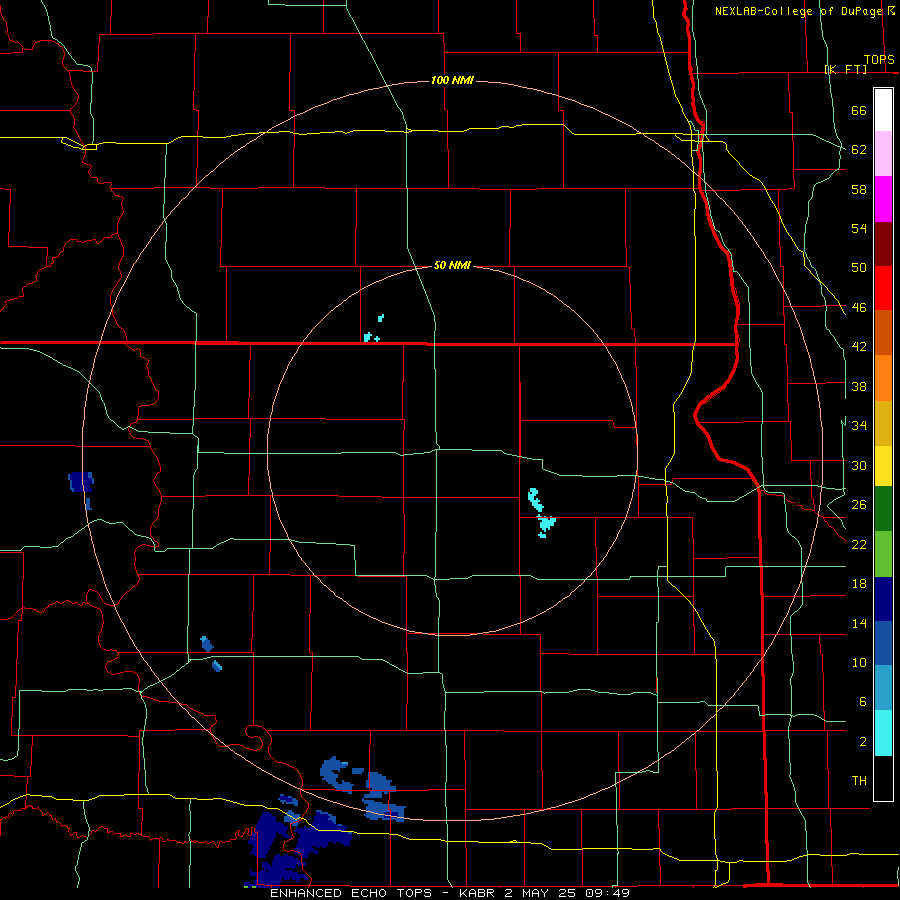Click the legend value 42

[x=859, y=347]
